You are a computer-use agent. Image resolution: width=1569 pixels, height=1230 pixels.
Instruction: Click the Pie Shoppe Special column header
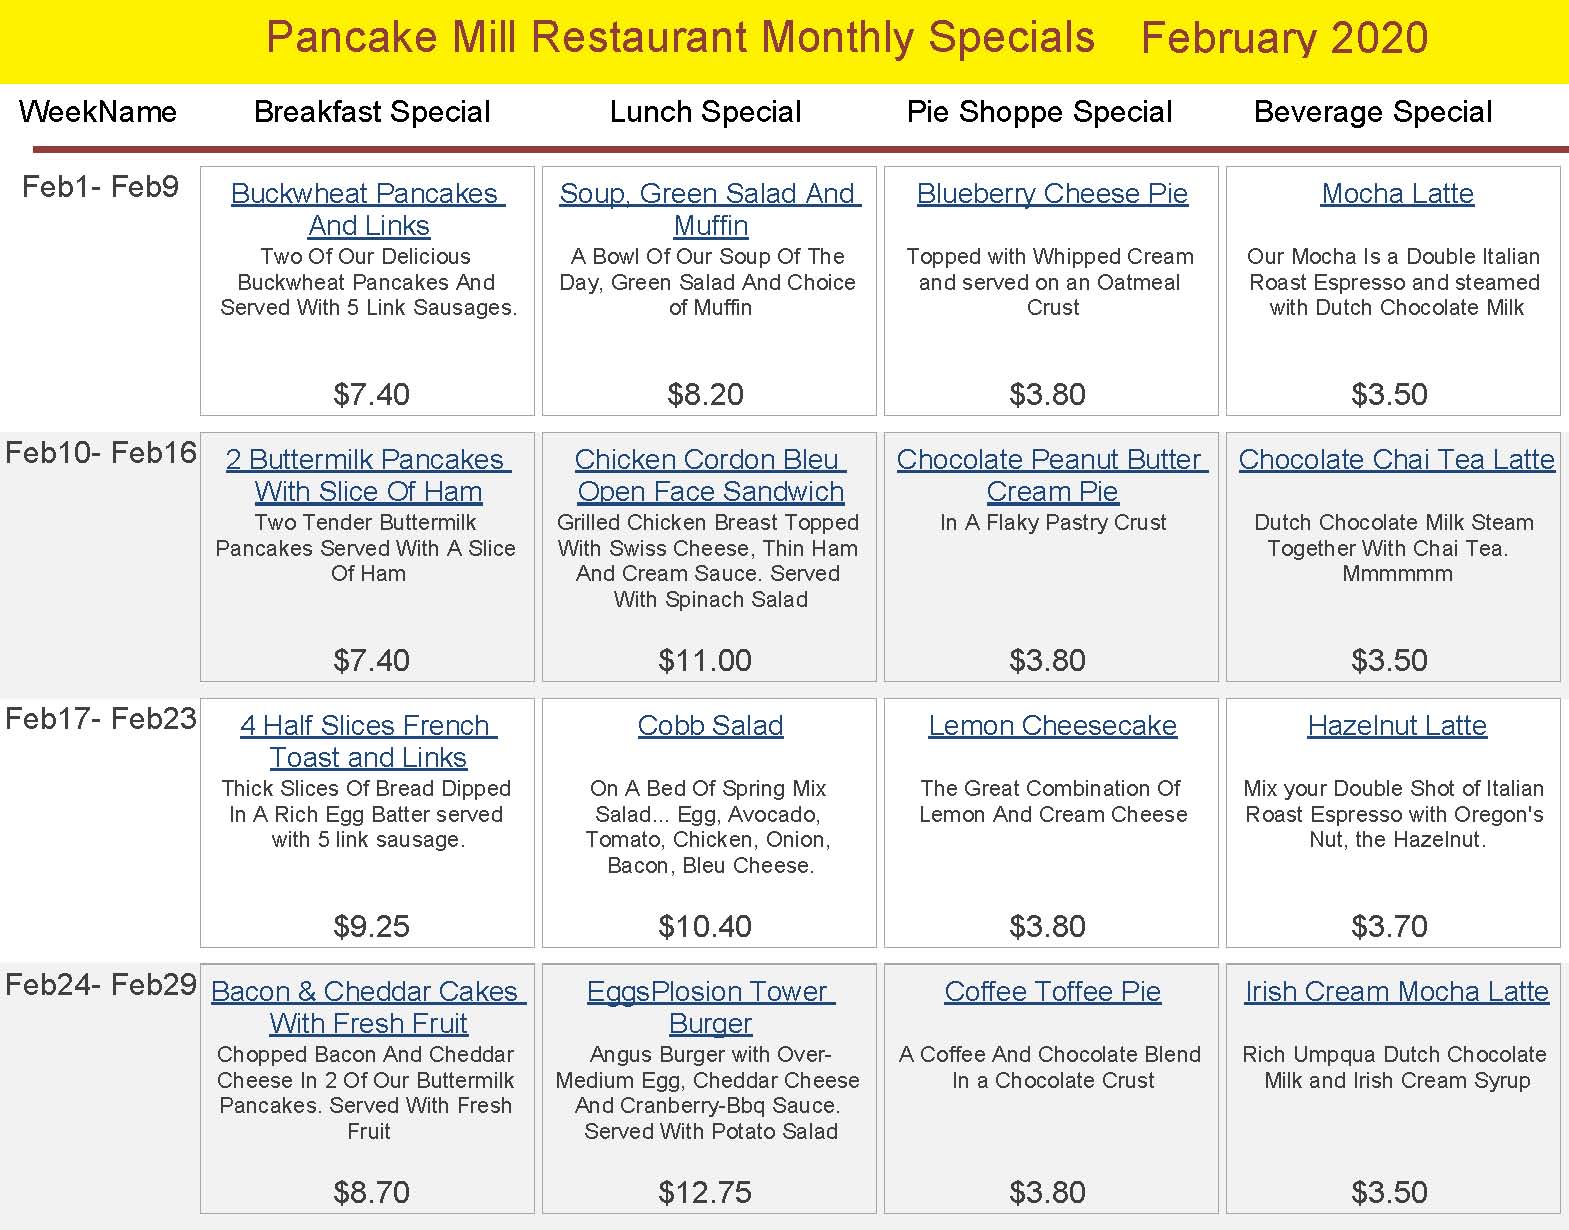pos(1039,111)
